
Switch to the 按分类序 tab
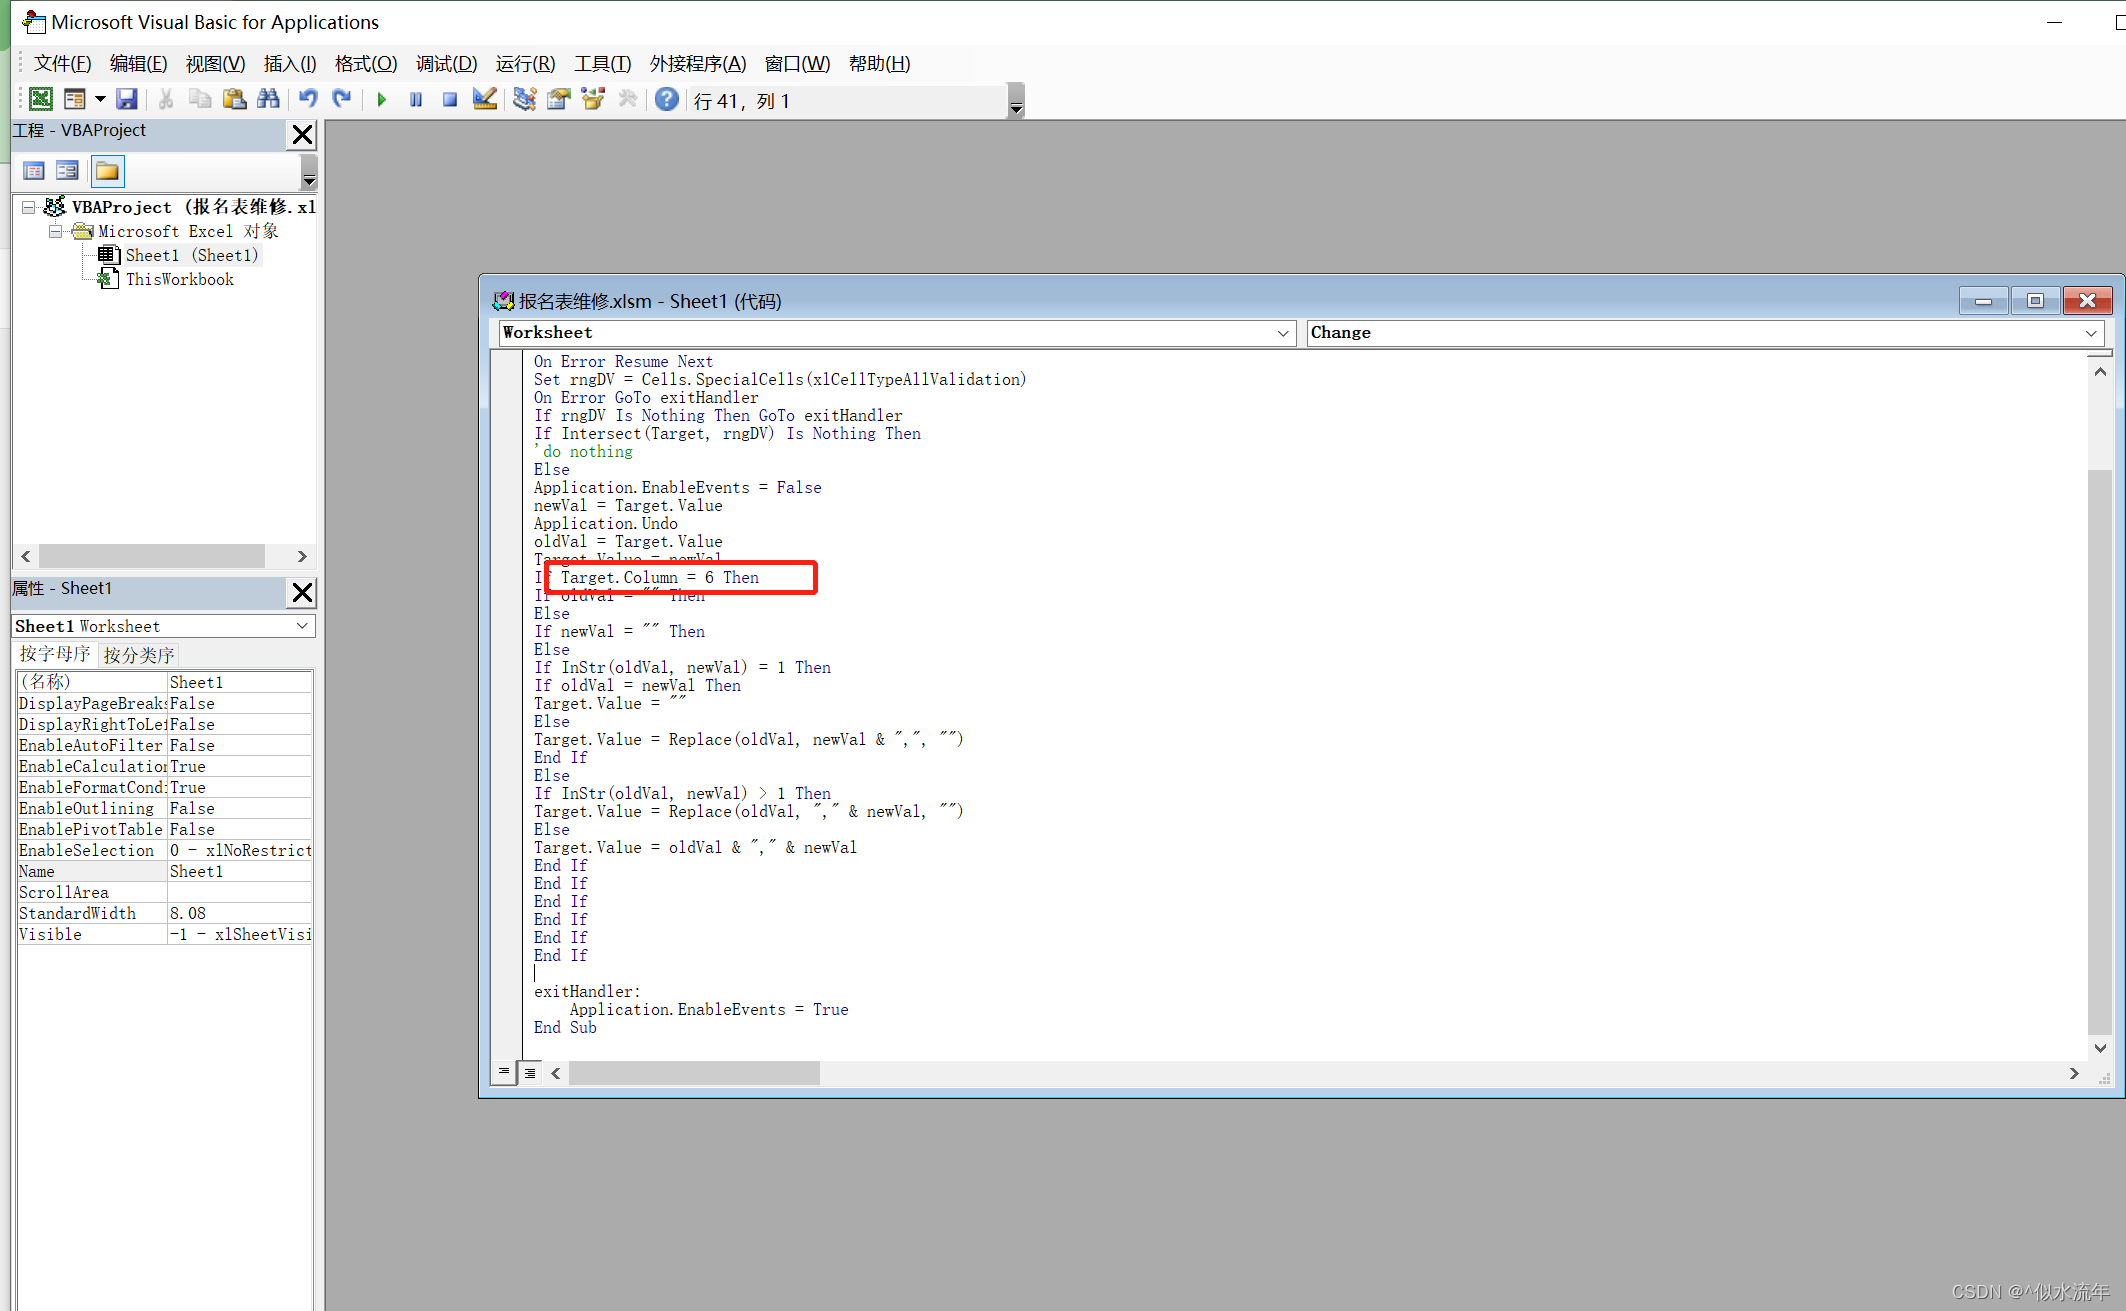[139, 655]
